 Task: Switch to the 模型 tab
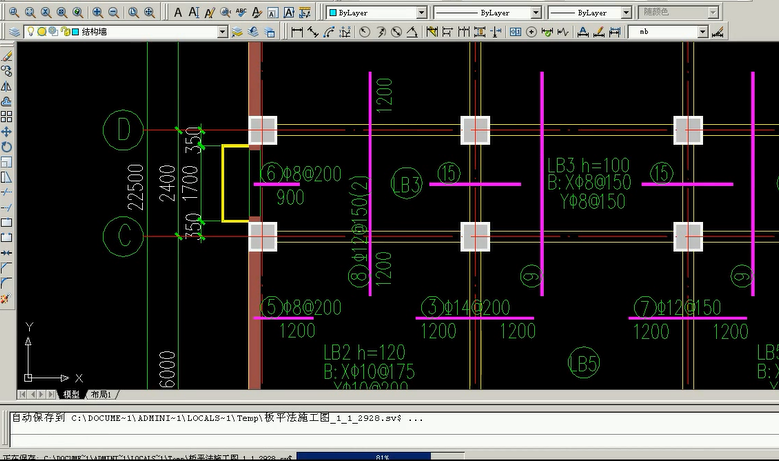point(70,394)
